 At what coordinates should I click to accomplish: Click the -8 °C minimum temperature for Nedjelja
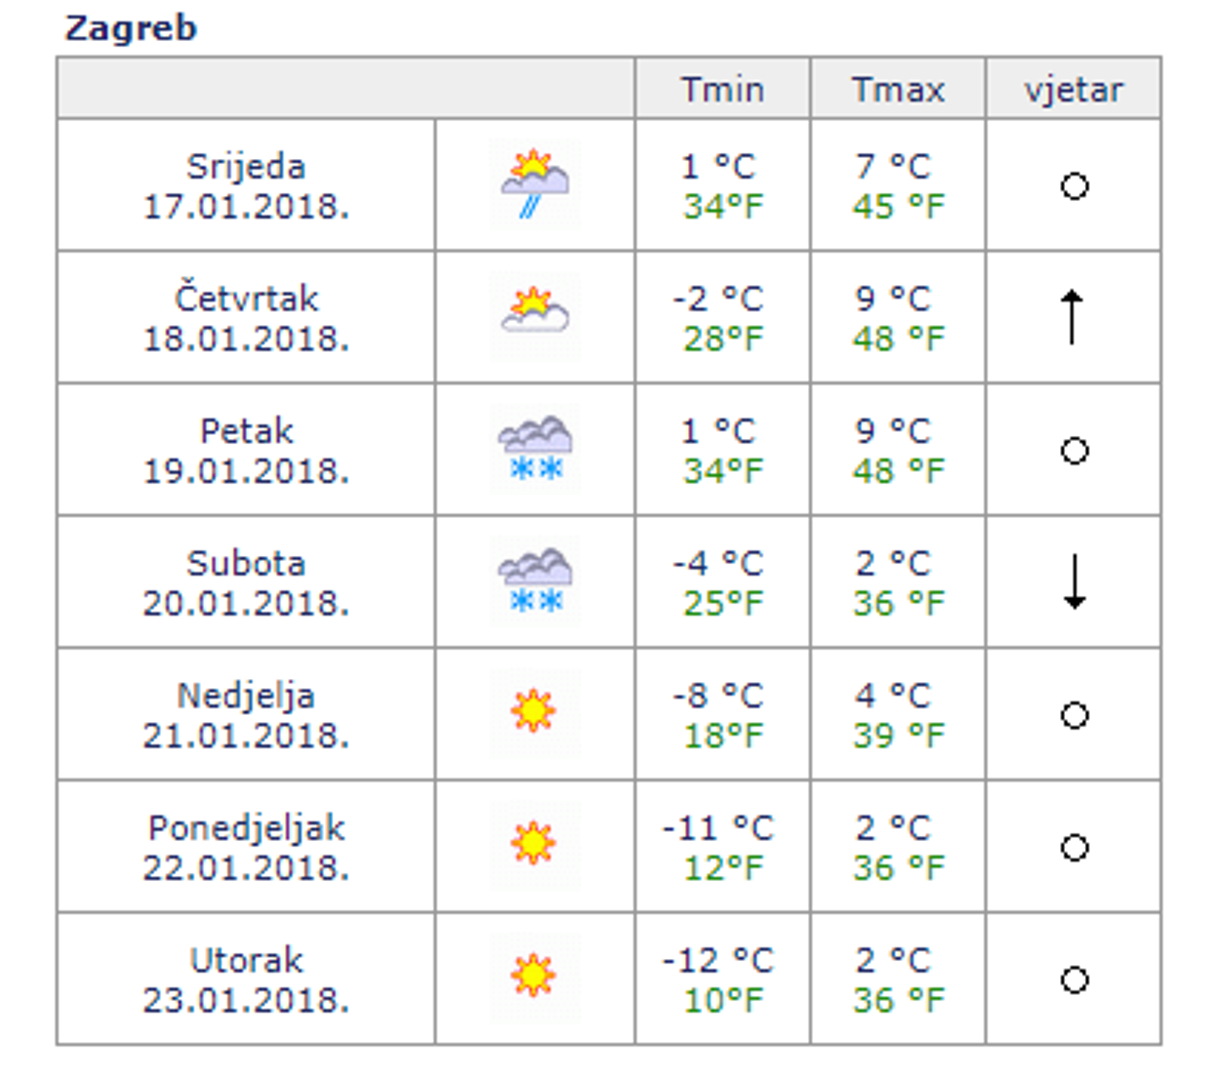pyautogui.click(x=718, y=696)
